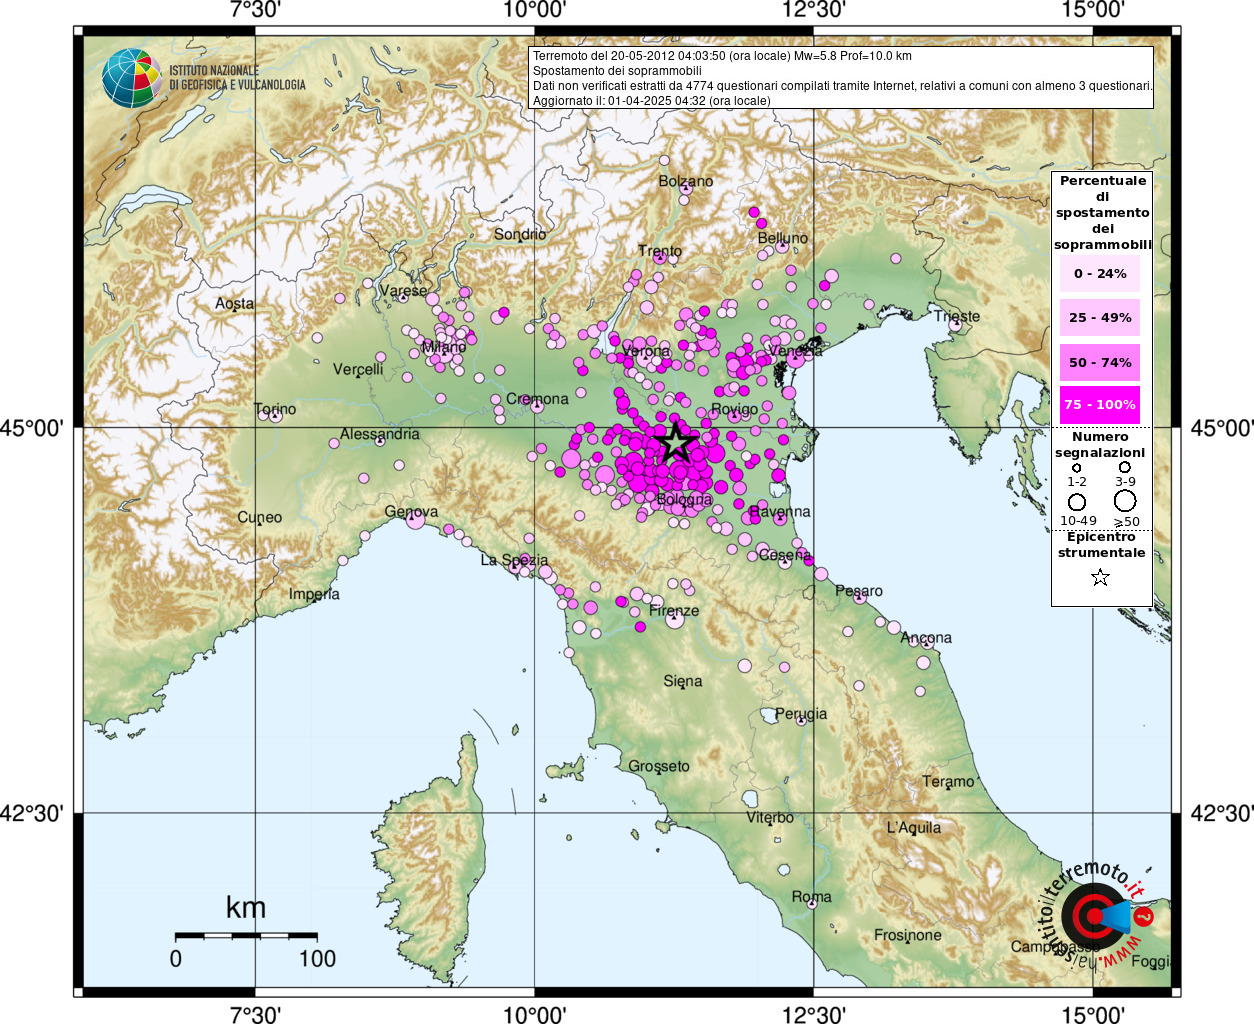
Task: Click the Roma city label
Action: [812, 897]
